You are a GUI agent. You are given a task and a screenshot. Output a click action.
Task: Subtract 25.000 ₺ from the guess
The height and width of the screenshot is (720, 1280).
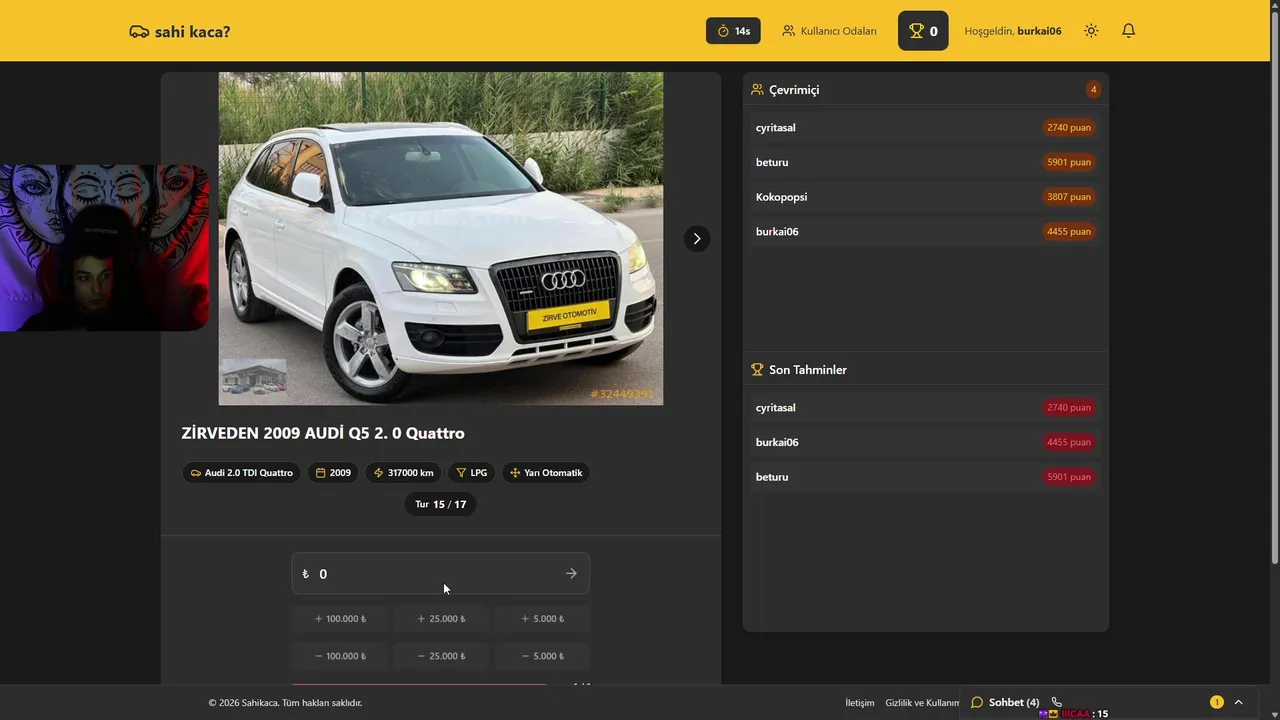tap(441, 656)
